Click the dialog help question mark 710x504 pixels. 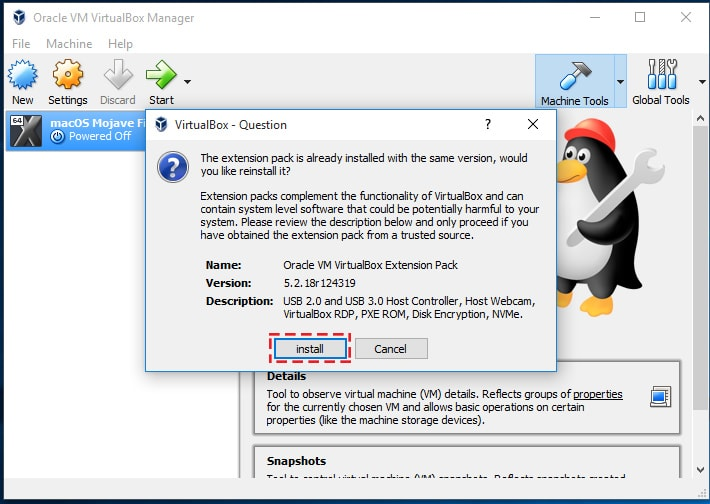[x=488, y=124]
